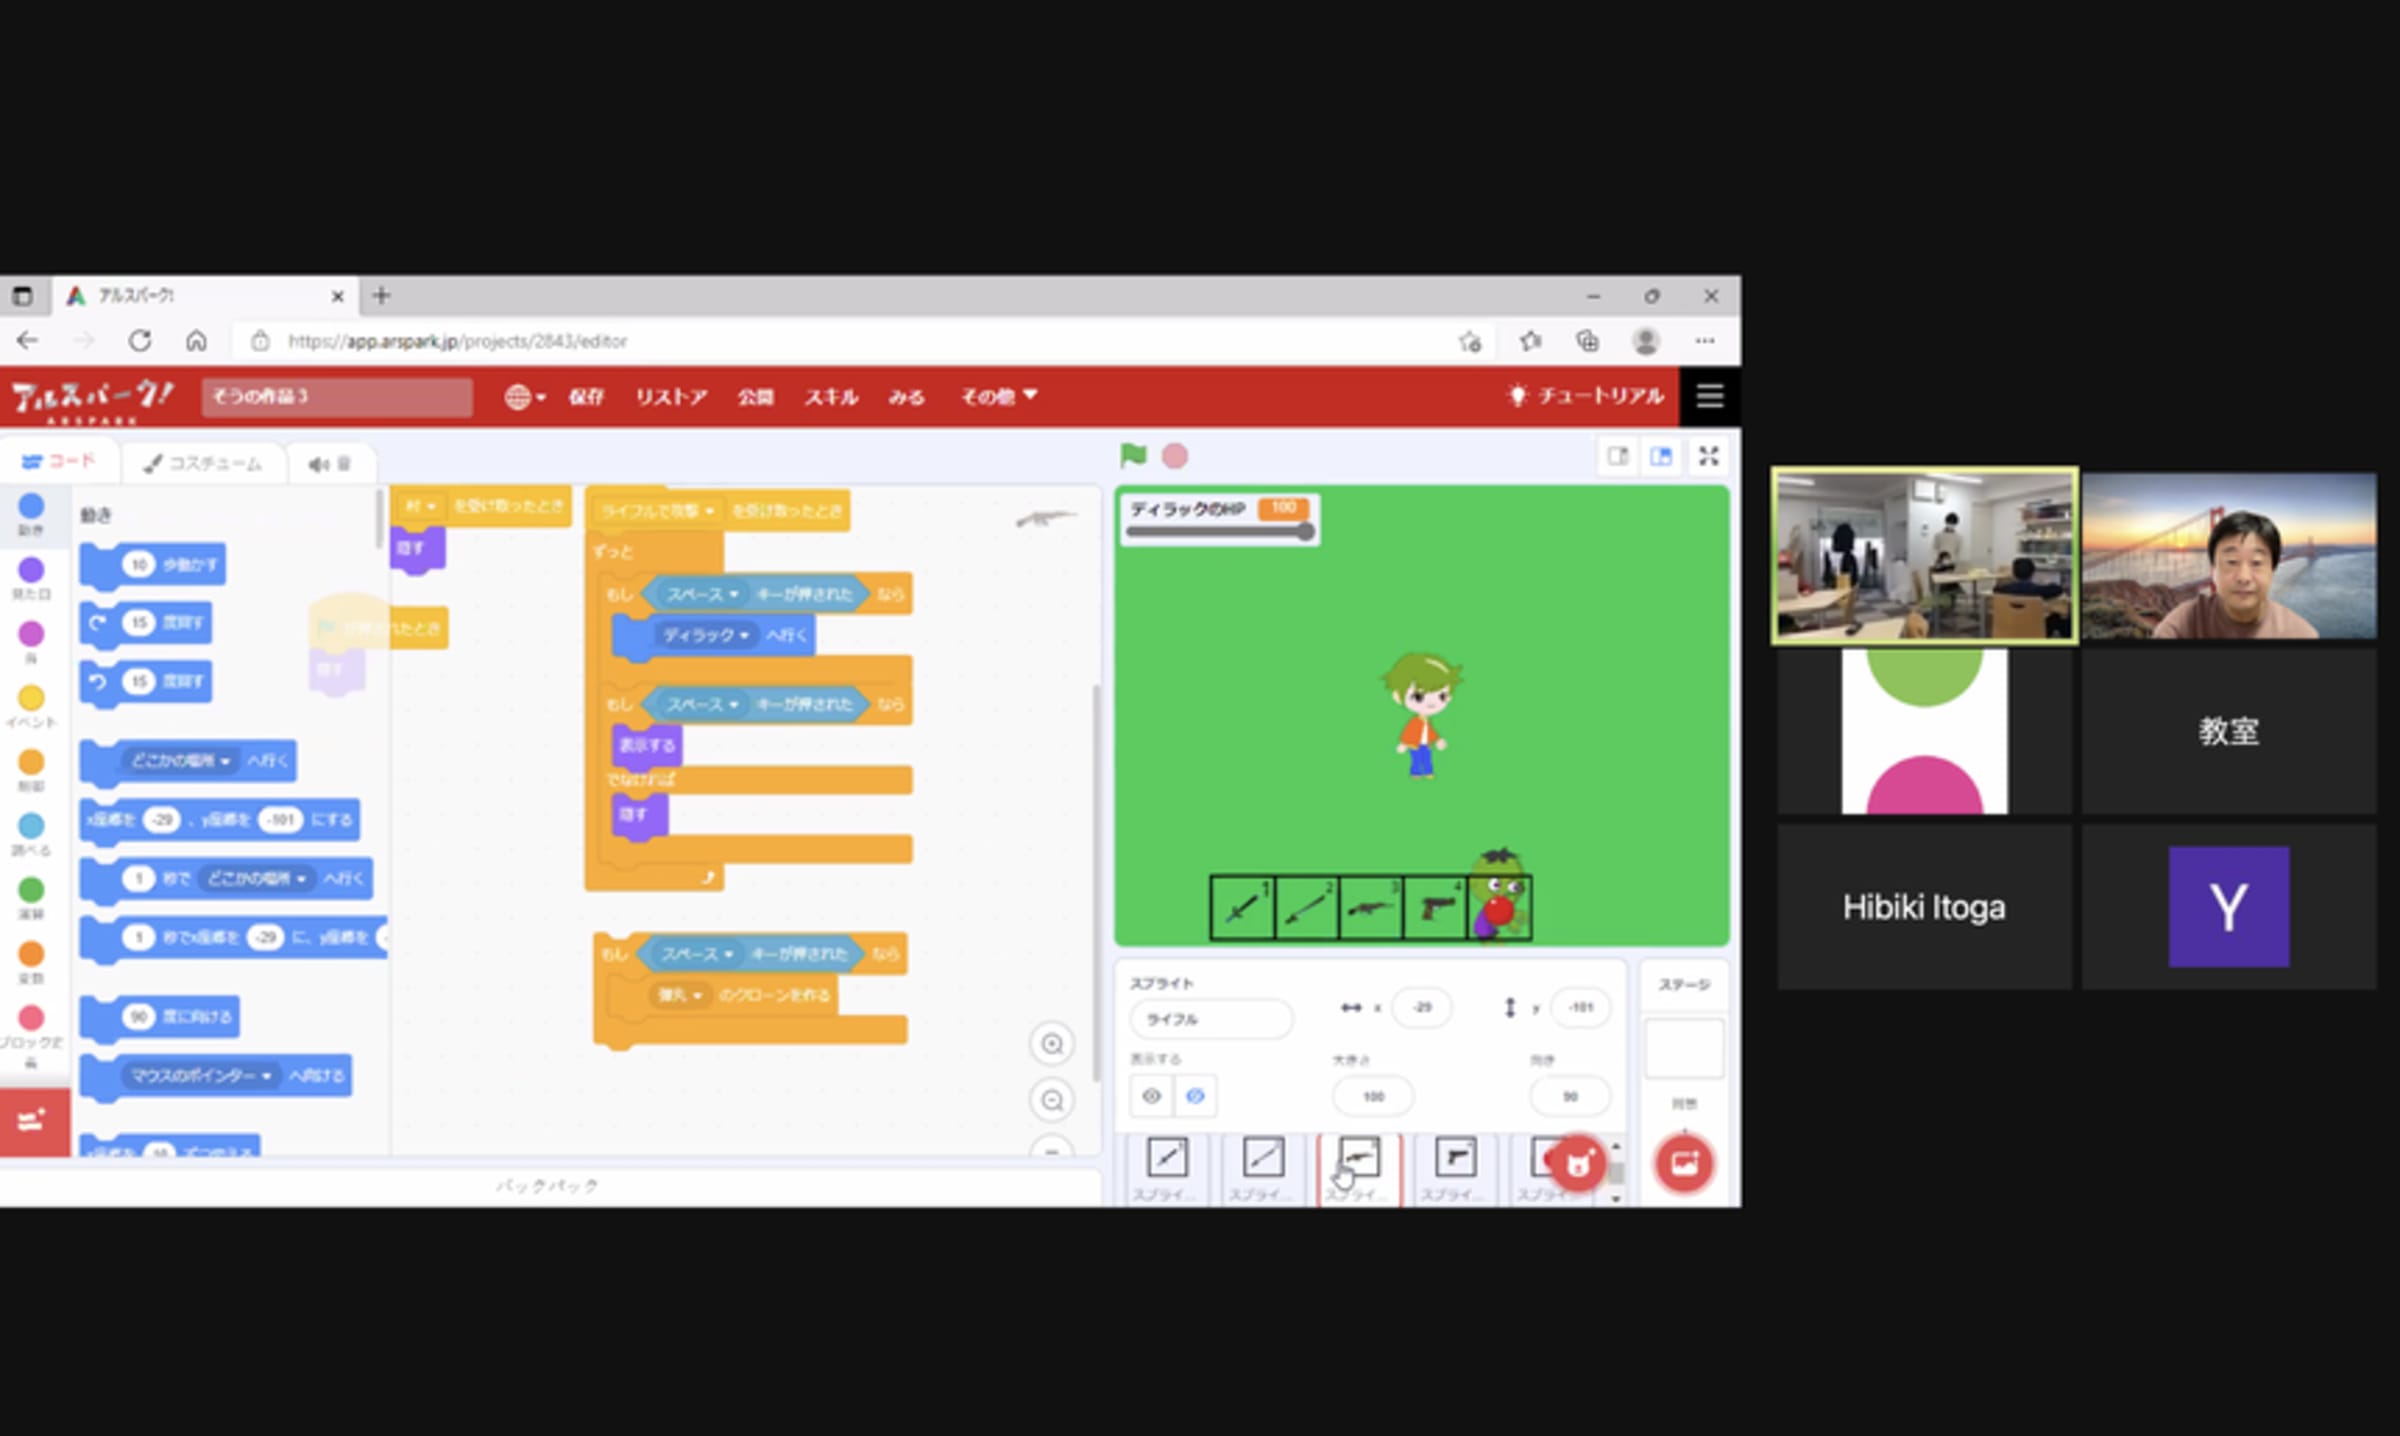
Task: Open the チュートリアル tutorial link
Action: click(1587, 396)
